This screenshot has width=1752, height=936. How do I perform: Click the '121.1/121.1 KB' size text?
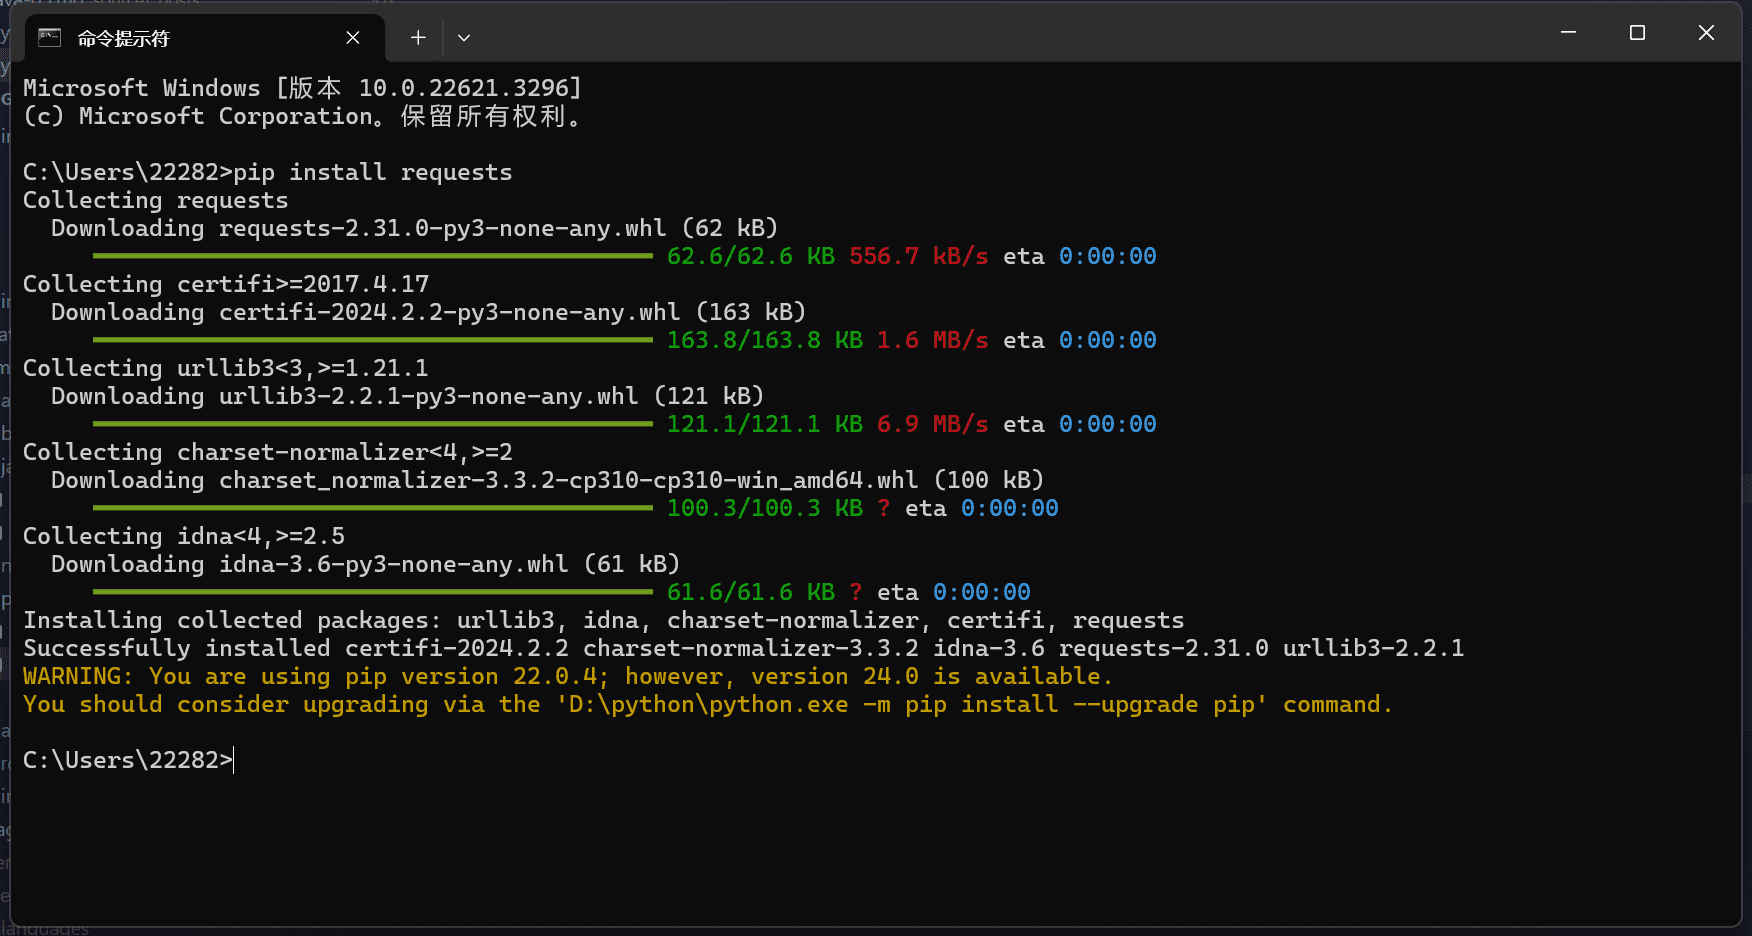click(765, 424)
